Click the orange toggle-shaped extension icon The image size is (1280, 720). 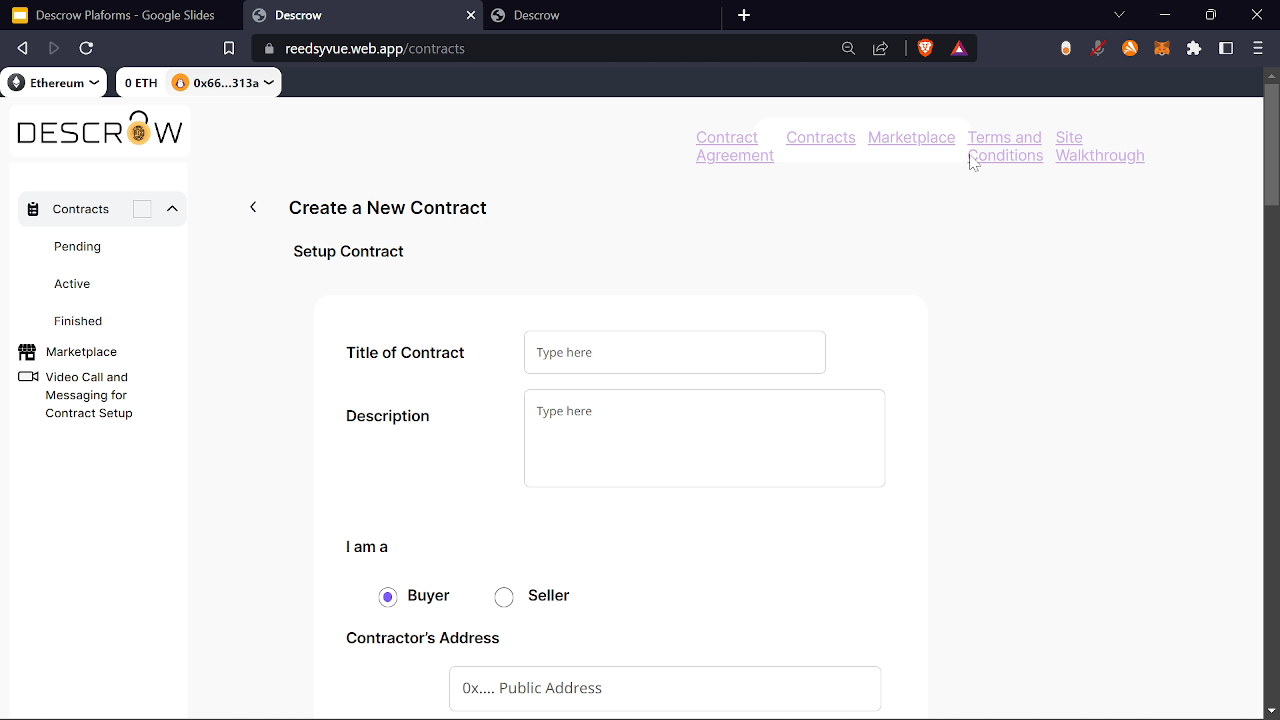coord(1066,48)
